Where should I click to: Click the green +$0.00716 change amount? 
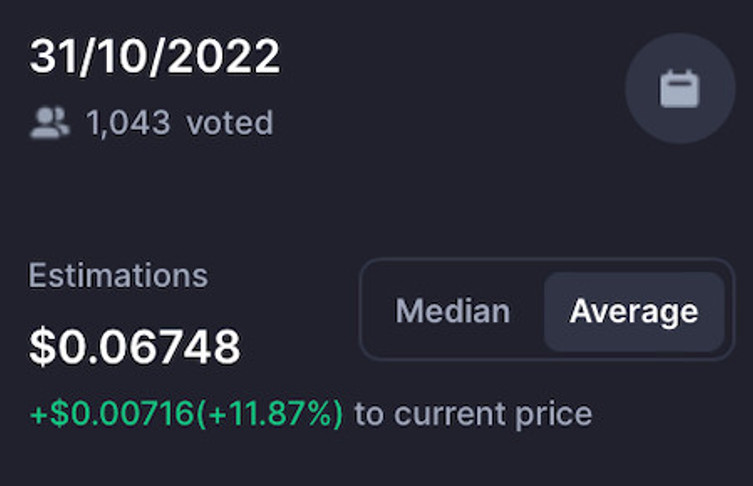[112, 413]
